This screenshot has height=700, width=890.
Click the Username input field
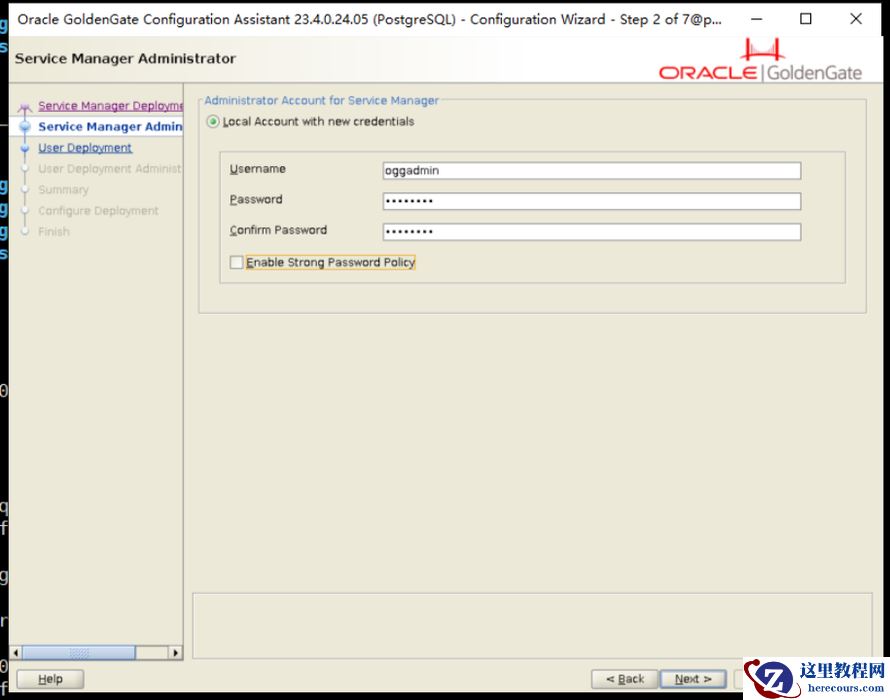pos(591,170)
